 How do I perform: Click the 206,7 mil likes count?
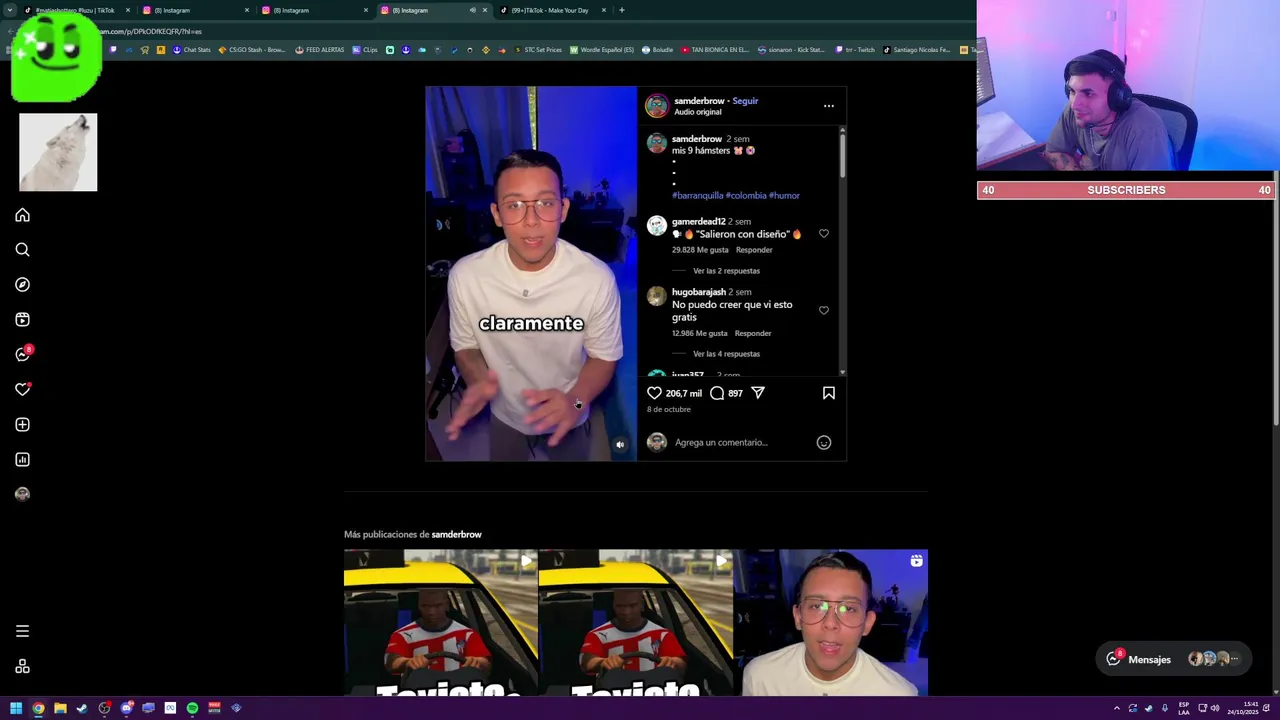(684, 394)
